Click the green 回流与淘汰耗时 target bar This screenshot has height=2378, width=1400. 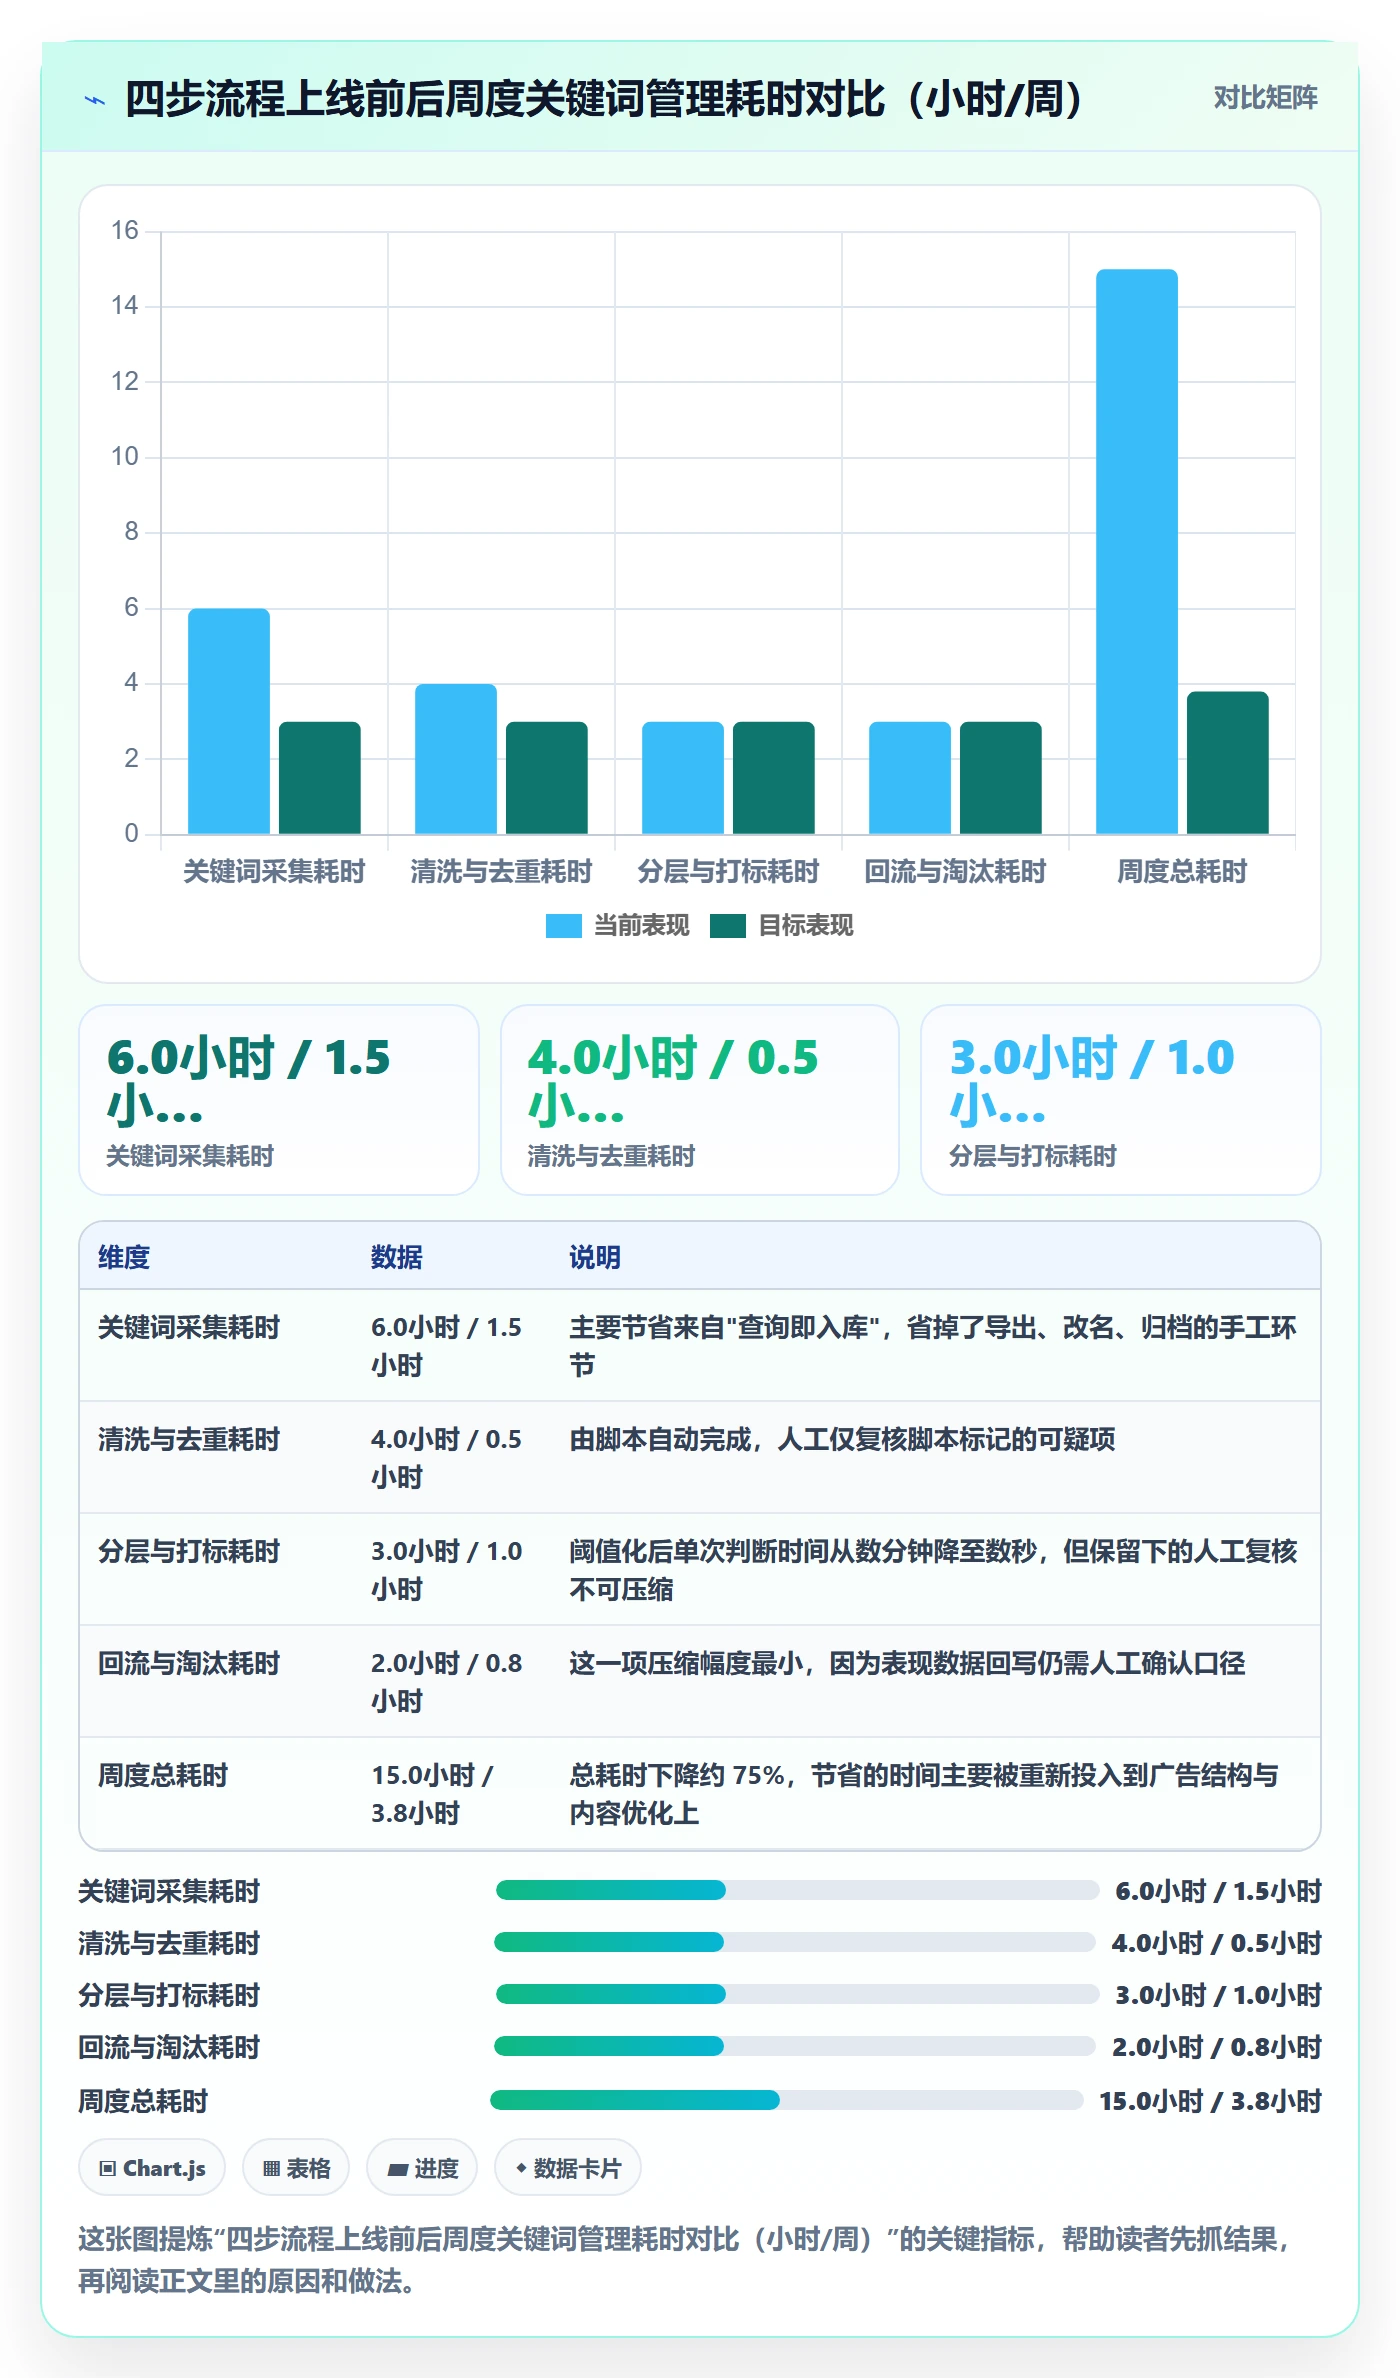1000,778
